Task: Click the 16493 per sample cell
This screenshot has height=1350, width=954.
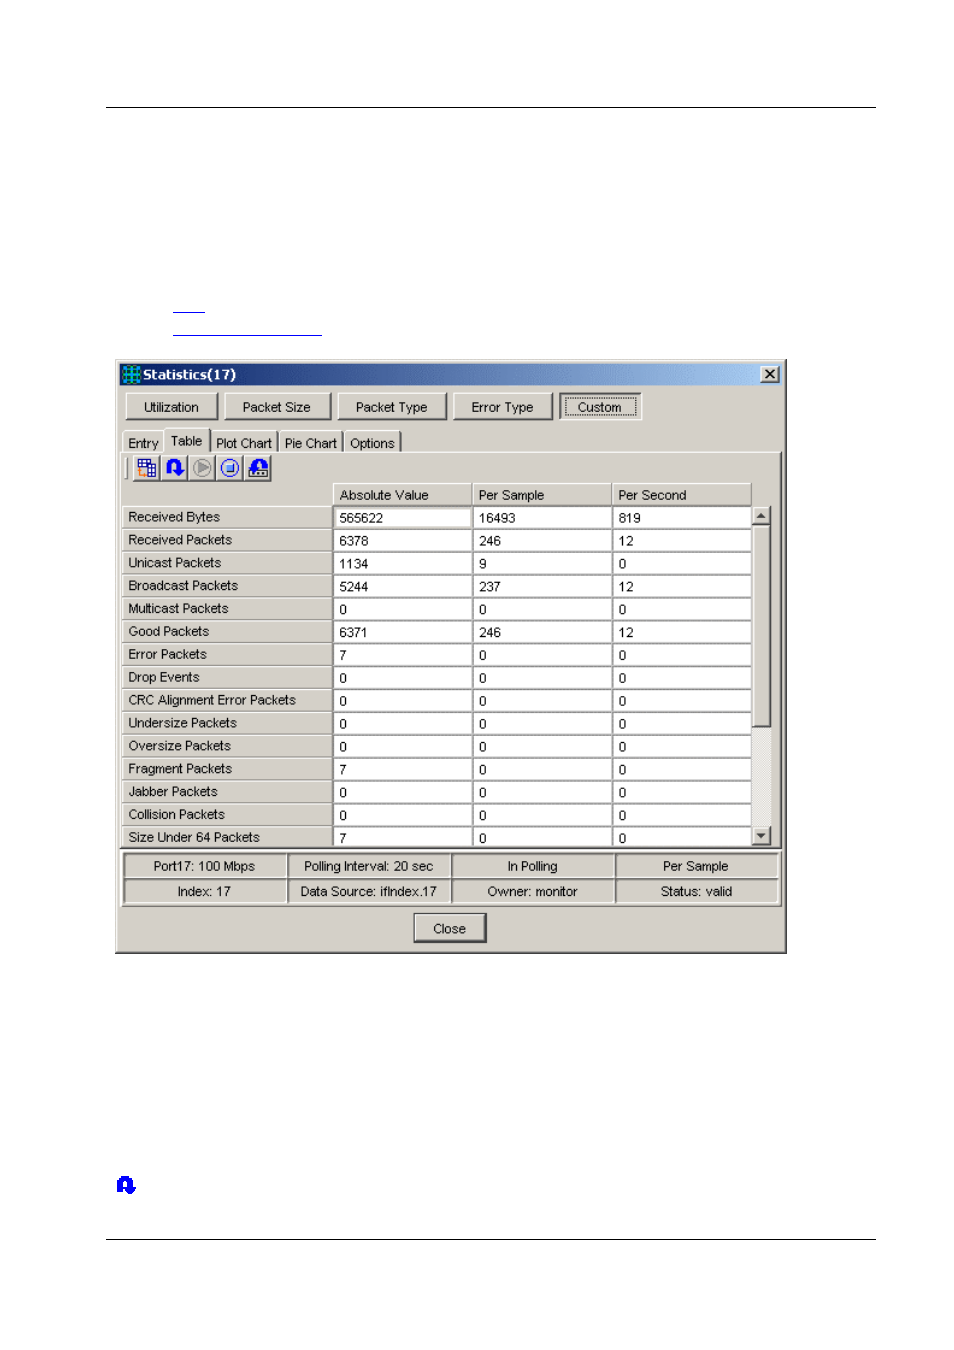Action: point(542,518)
